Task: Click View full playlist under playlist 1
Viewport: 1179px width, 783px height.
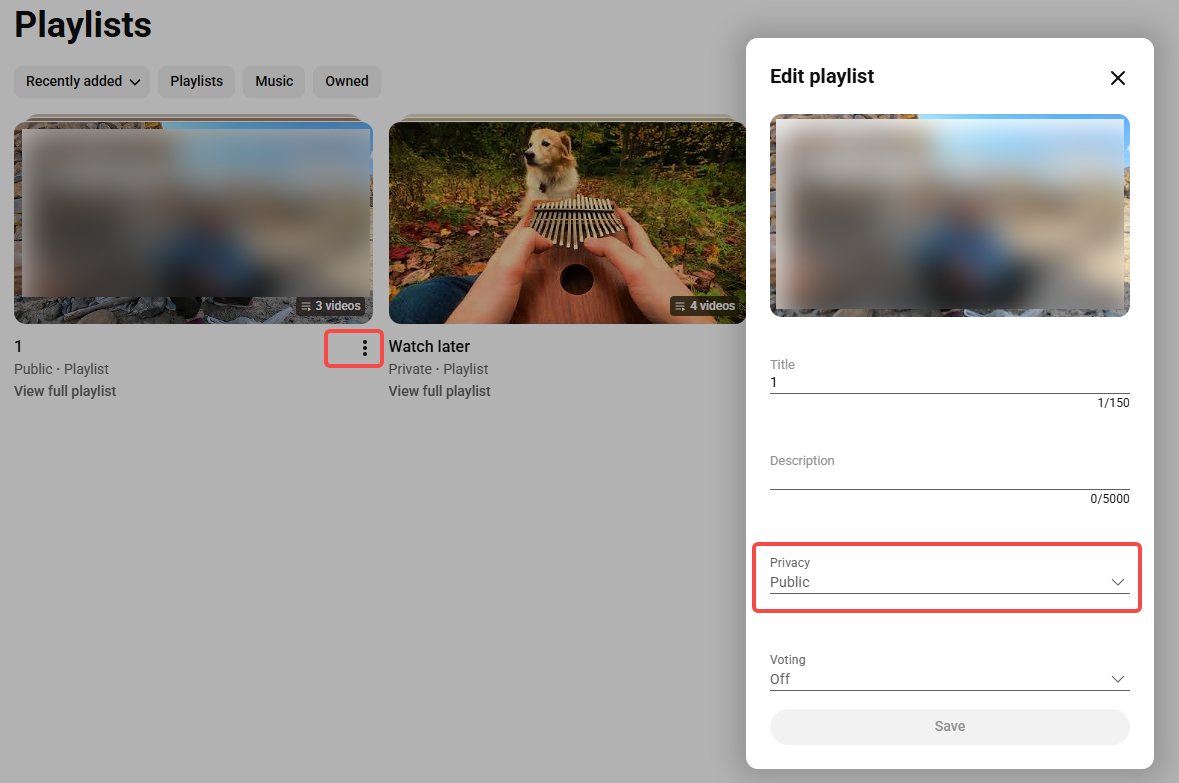Action: click(65, 391)
